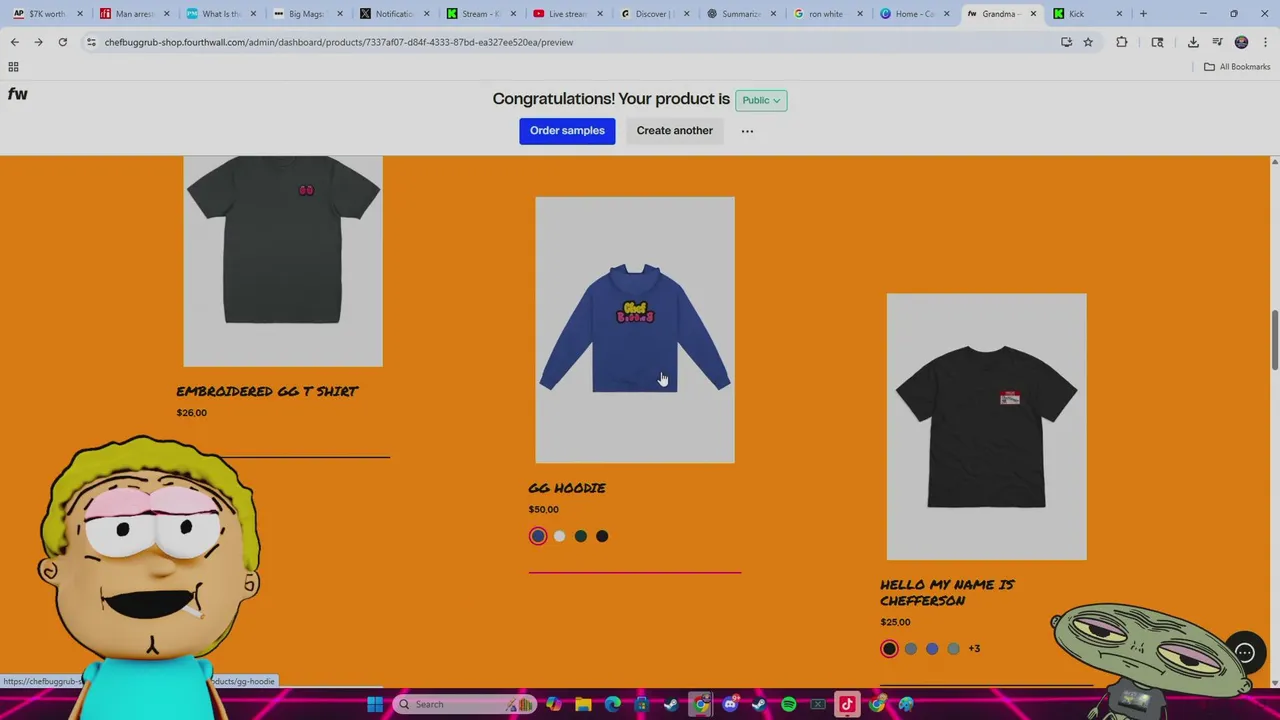This screenshot has height=720, width=1280.
Task: Open the Public visibility dropdown
Action: coord(761,100)
